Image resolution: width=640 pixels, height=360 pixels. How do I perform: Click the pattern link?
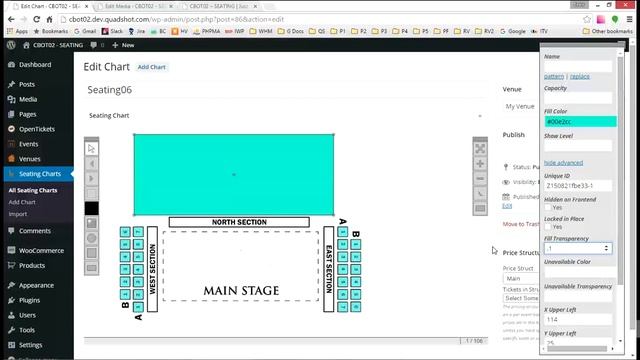tap(554, 76)
